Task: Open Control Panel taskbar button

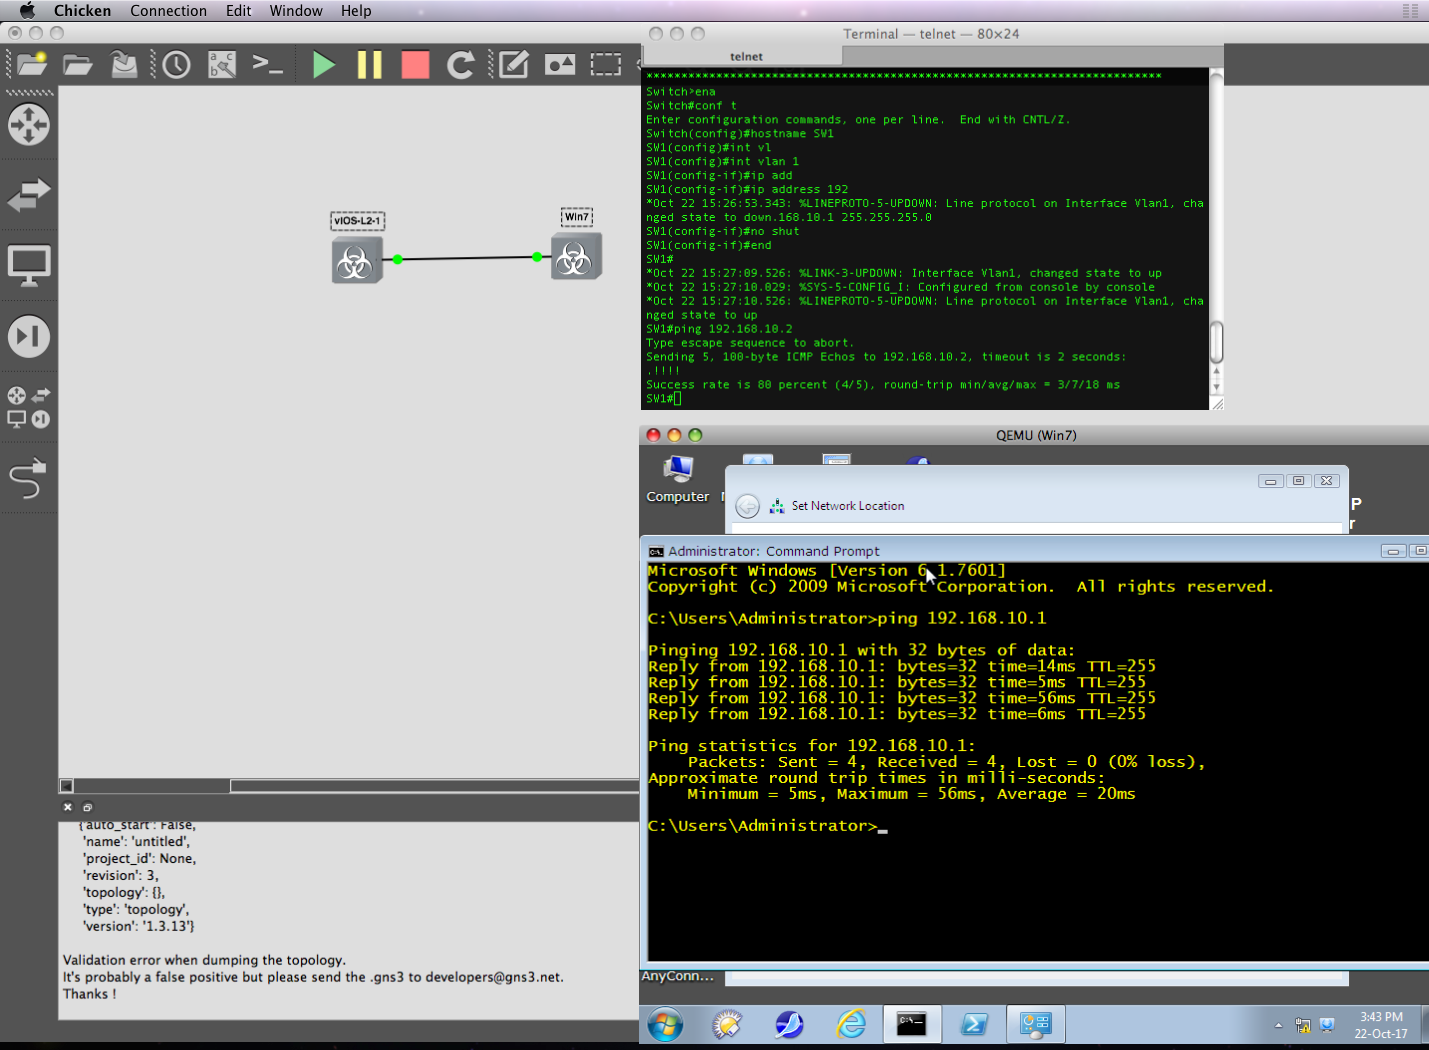Action: coord(1035,1024)
